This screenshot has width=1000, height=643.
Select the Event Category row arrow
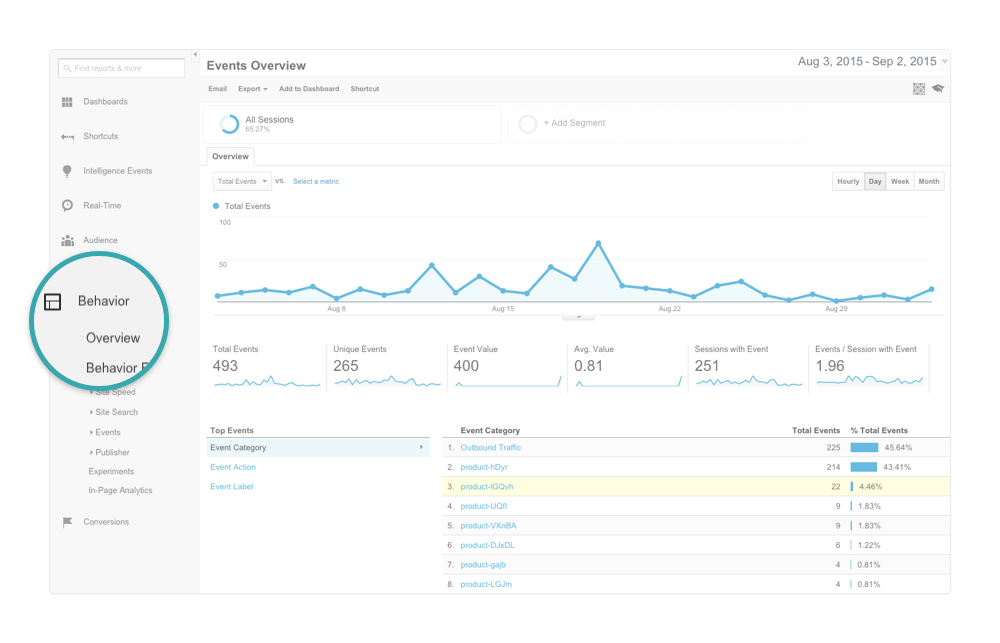click(x=422, y=447)
